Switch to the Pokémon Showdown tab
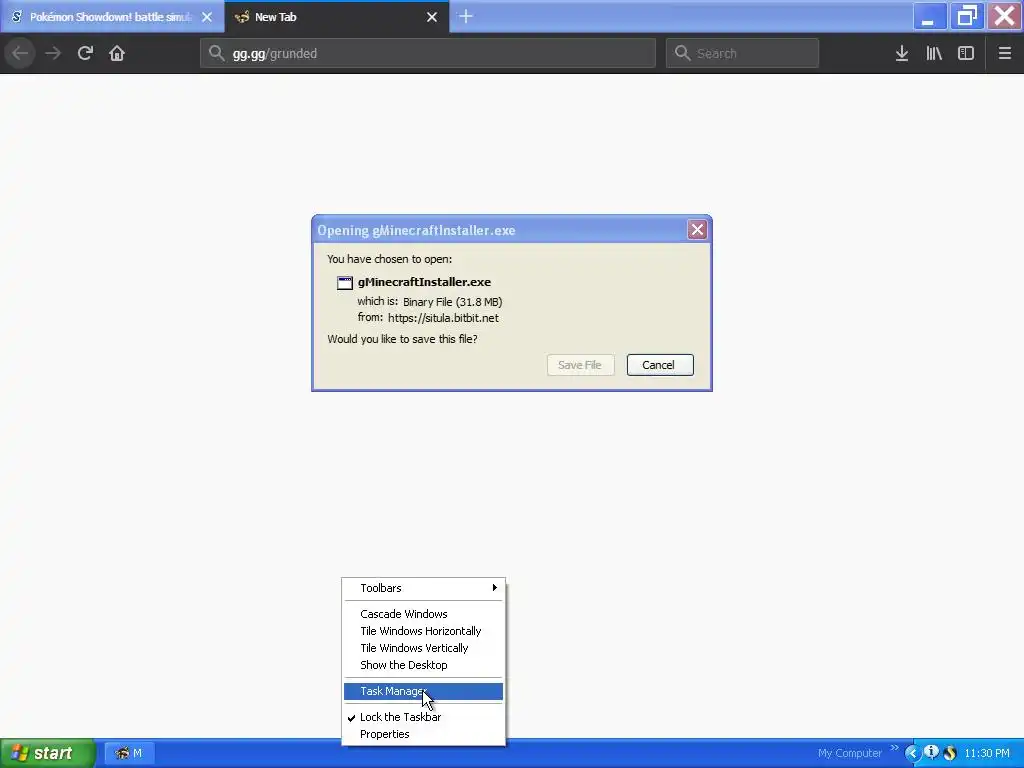1024x768 pixels. [x=112, y=17]
